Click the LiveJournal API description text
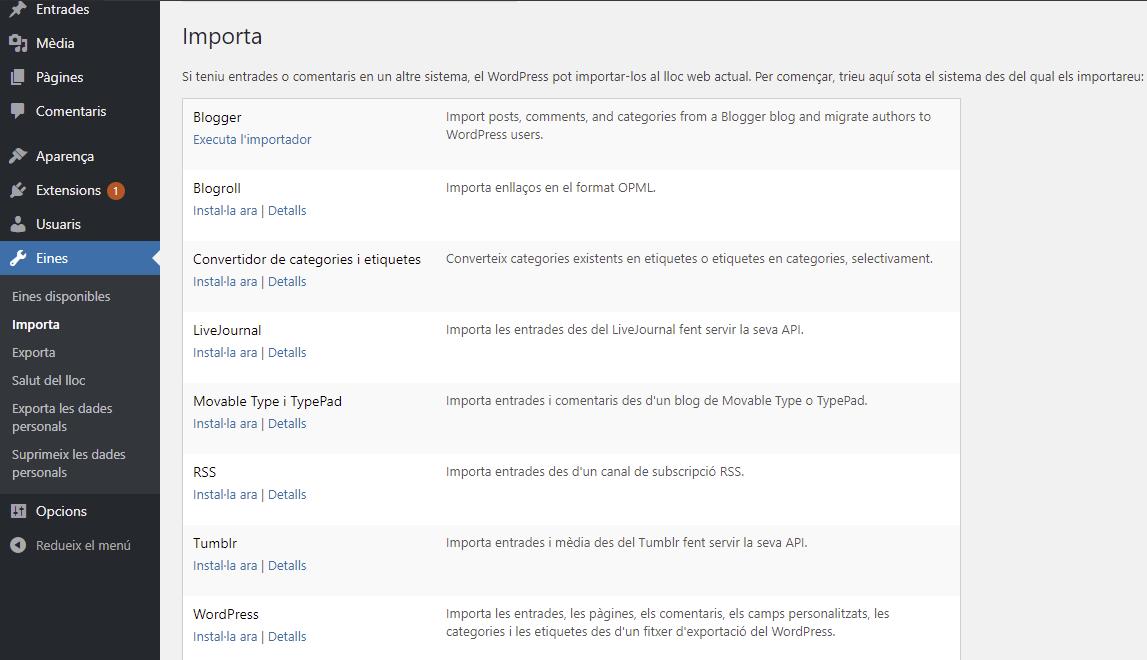The width and height of the screenshot is (1147, 660). coord(625,330)
